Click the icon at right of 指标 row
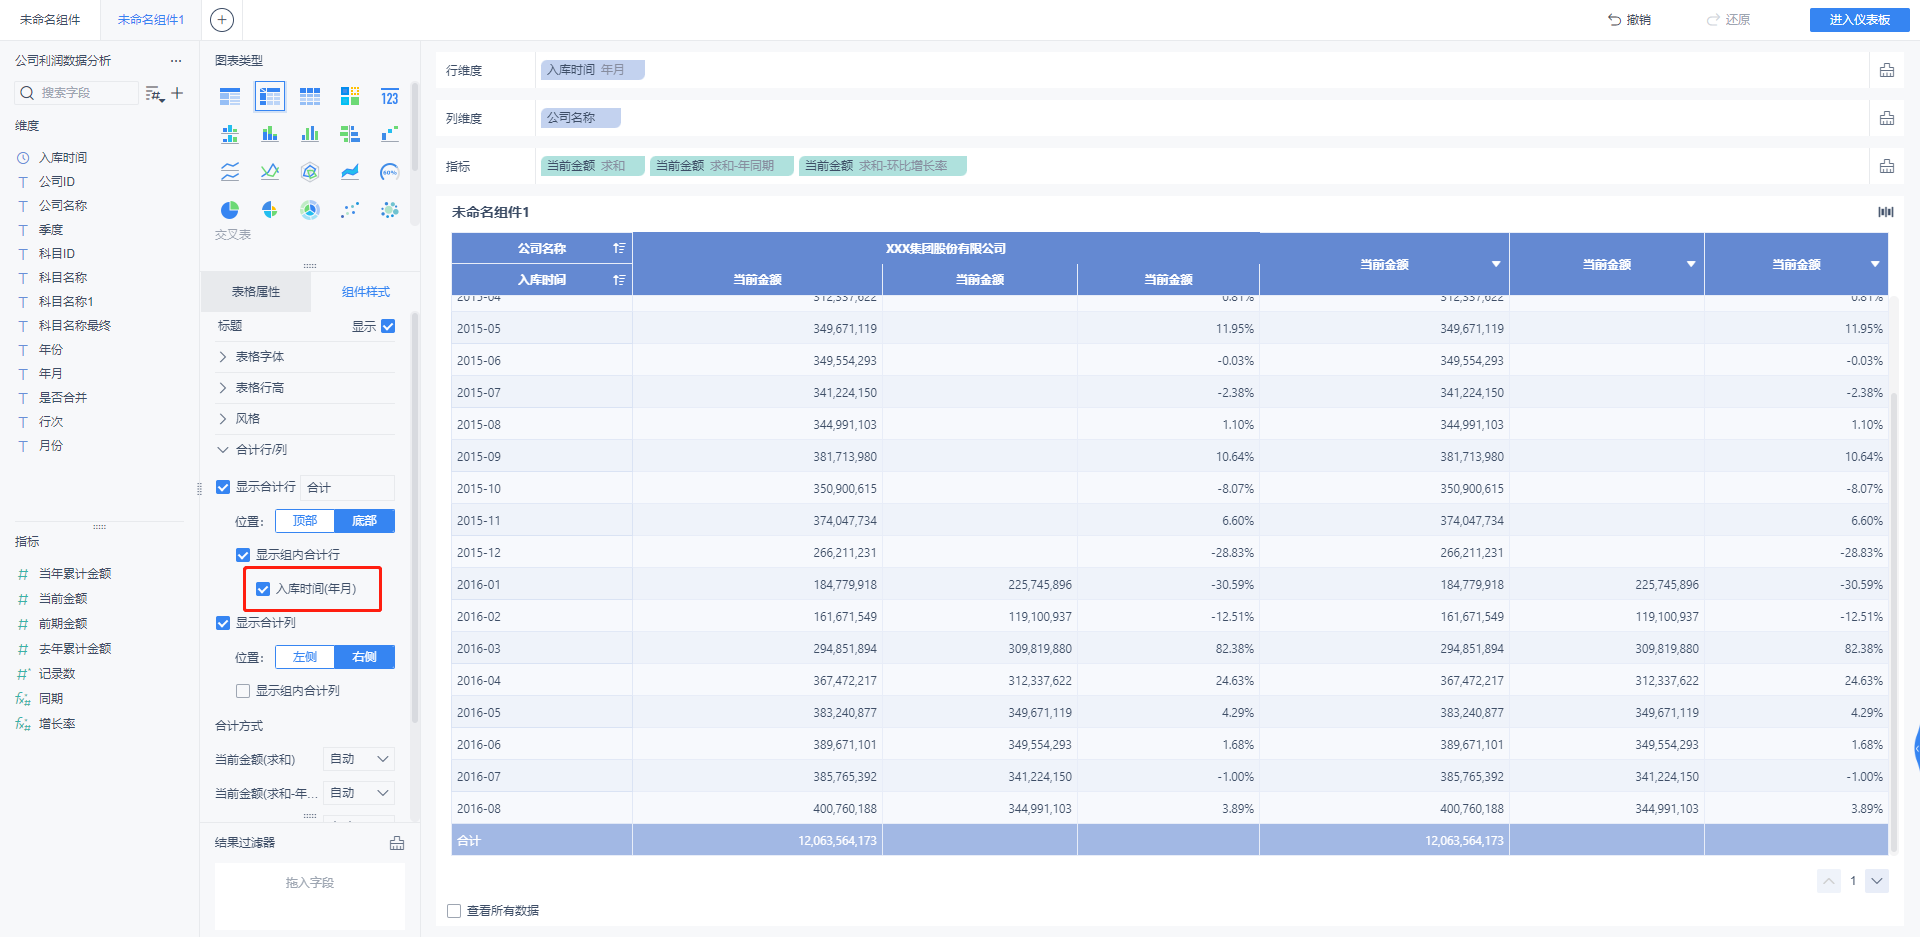1920x937 pixels. (1887, 166)
